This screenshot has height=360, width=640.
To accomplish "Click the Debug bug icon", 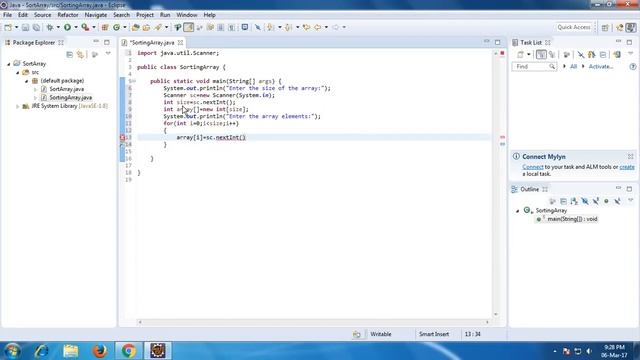I will pyautogui.click(x=50, y=27).
